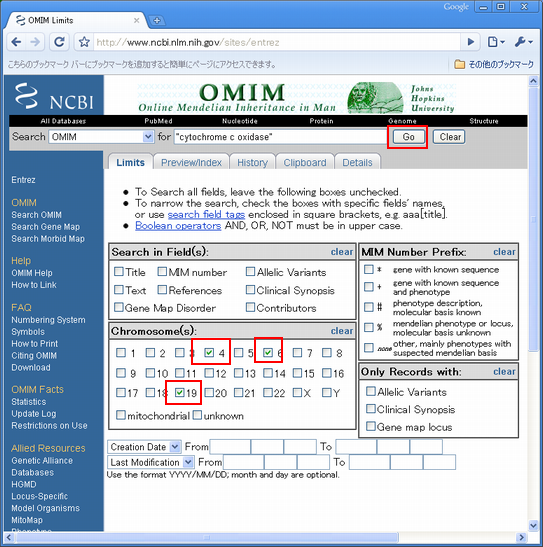Uncheck chromosome 4 checkbox
Image resolution: width=543 pixels, height=547 pixels.
point(209,353)
